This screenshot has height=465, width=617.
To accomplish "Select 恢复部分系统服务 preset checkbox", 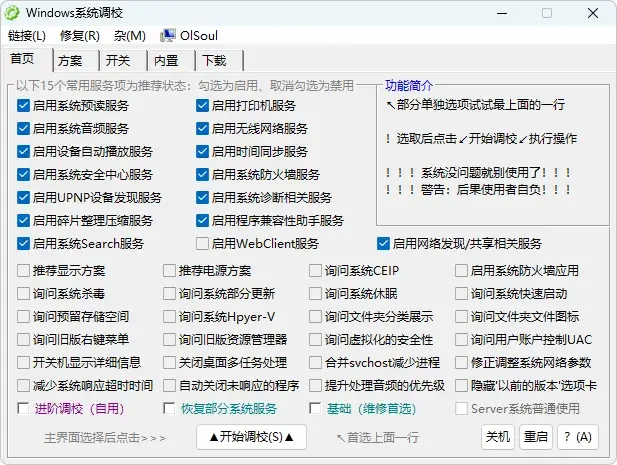I will pos(169,409).
